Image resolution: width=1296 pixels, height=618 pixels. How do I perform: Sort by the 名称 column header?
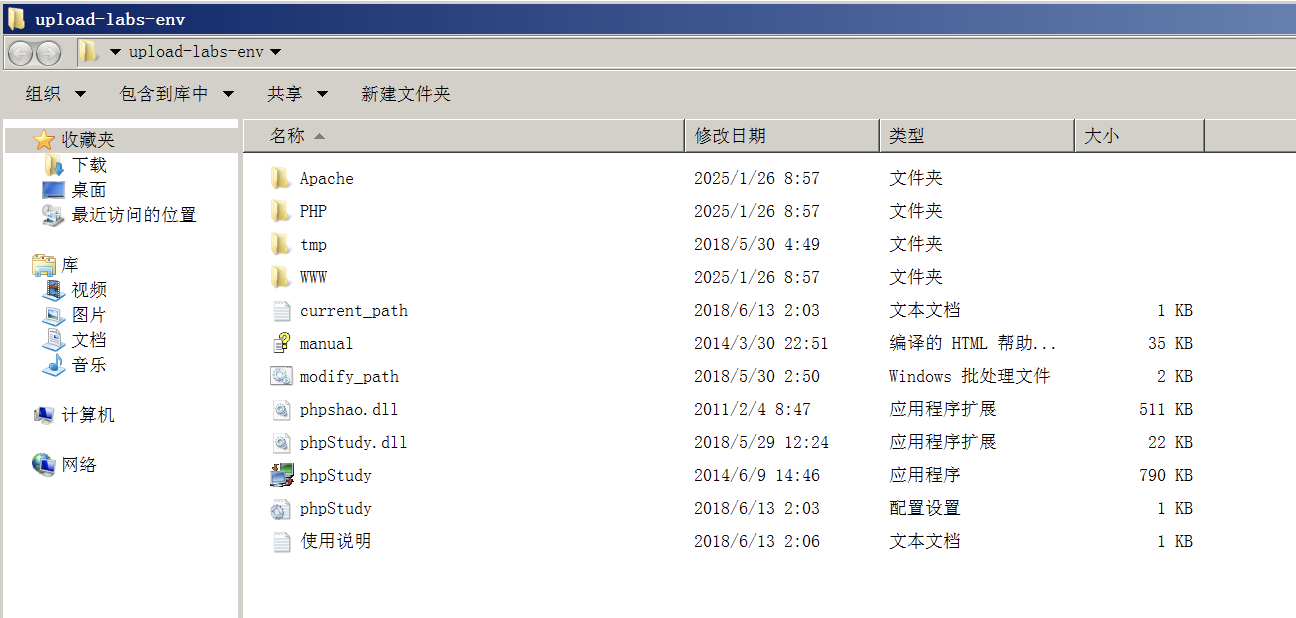click(288, 136)
